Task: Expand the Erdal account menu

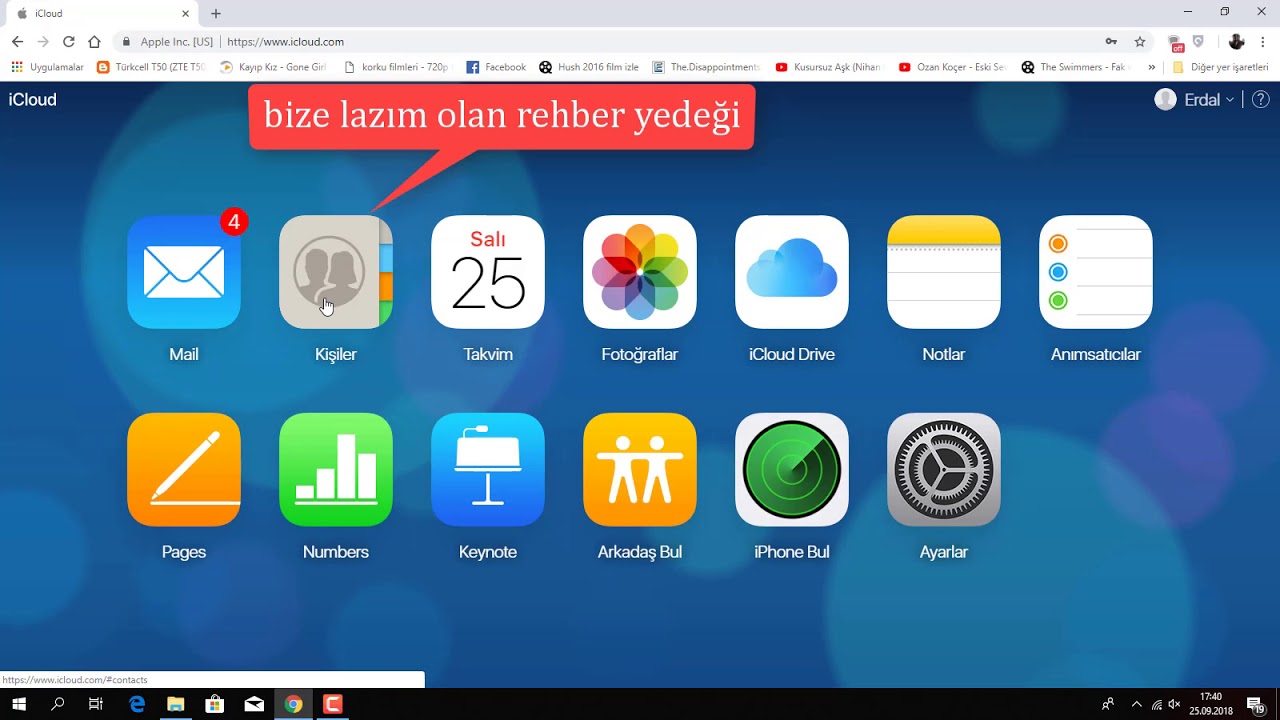Action: click(1194, 100)
